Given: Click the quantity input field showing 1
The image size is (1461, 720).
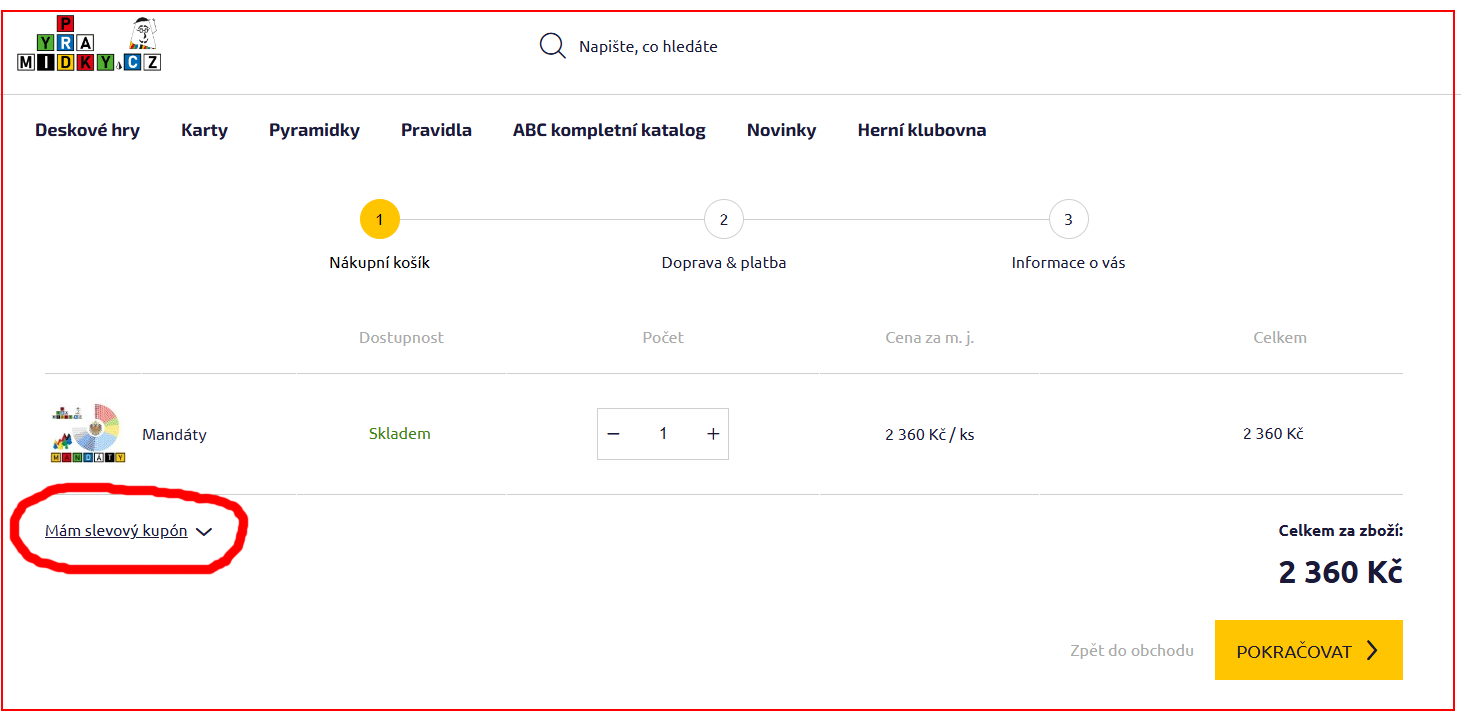Looking at the screenshot, I should click(663, 434).
